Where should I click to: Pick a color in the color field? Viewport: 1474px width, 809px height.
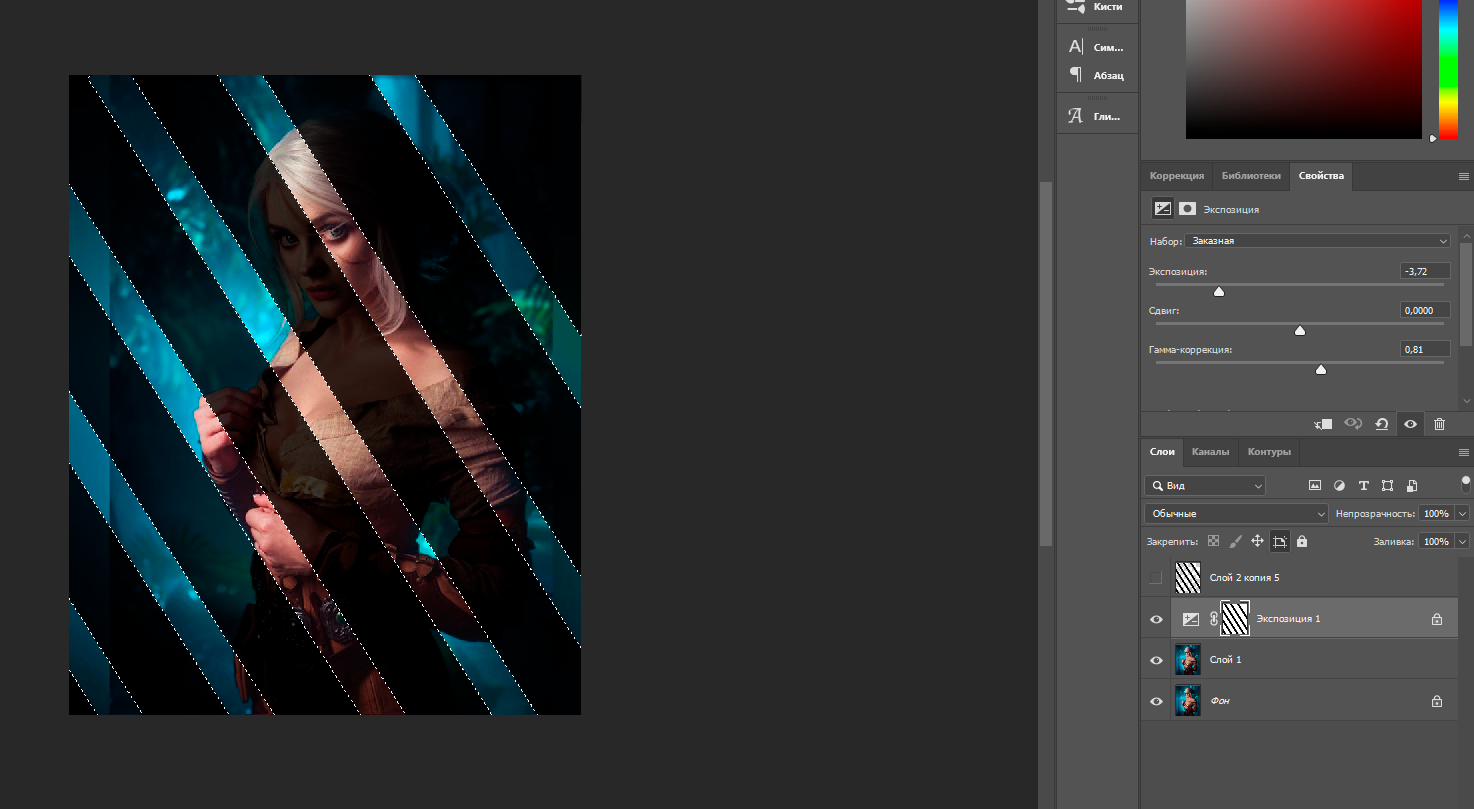[1304, 68]
